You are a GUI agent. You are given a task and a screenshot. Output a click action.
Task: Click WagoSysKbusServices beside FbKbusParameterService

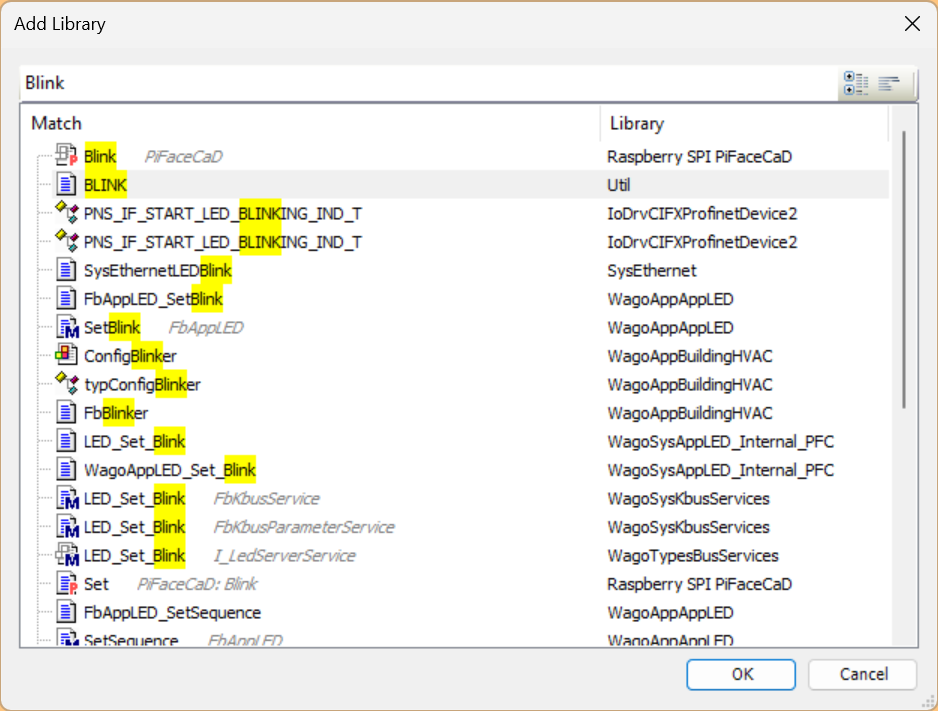tap(688, 527)
